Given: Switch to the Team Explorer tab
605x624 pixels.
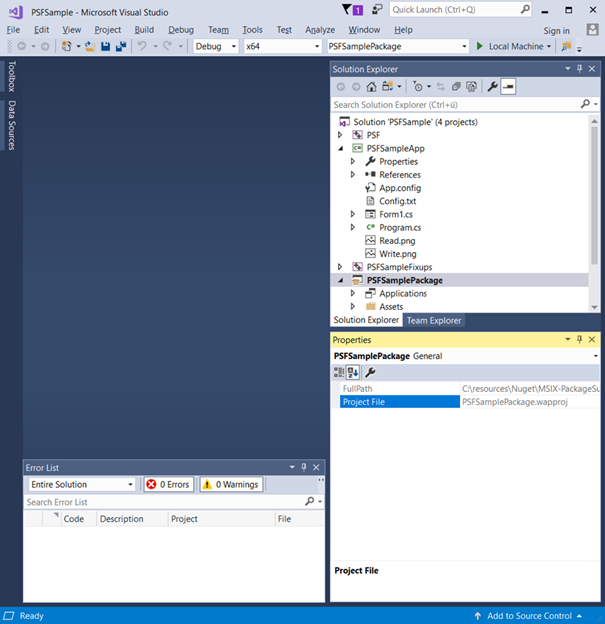Looking at the screenshot, I should click(x=434, y=320).
